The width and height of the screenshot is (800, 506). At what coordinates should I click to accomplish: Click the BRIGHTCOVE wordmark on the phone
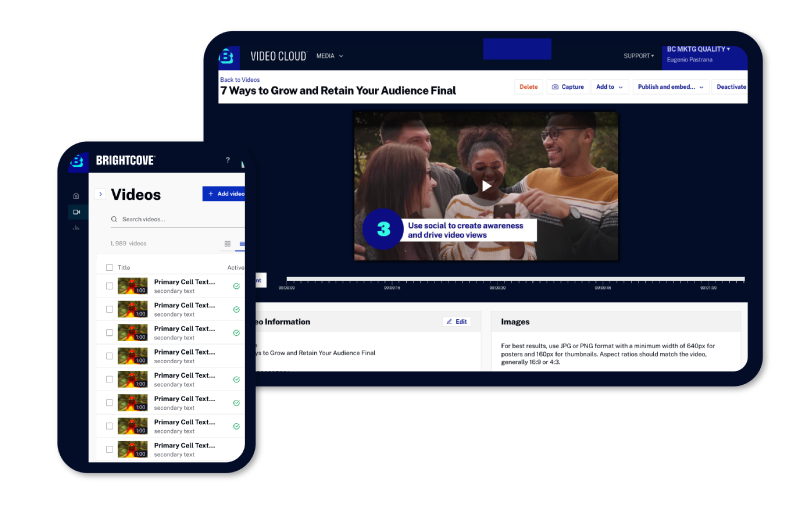click(126, 161)
